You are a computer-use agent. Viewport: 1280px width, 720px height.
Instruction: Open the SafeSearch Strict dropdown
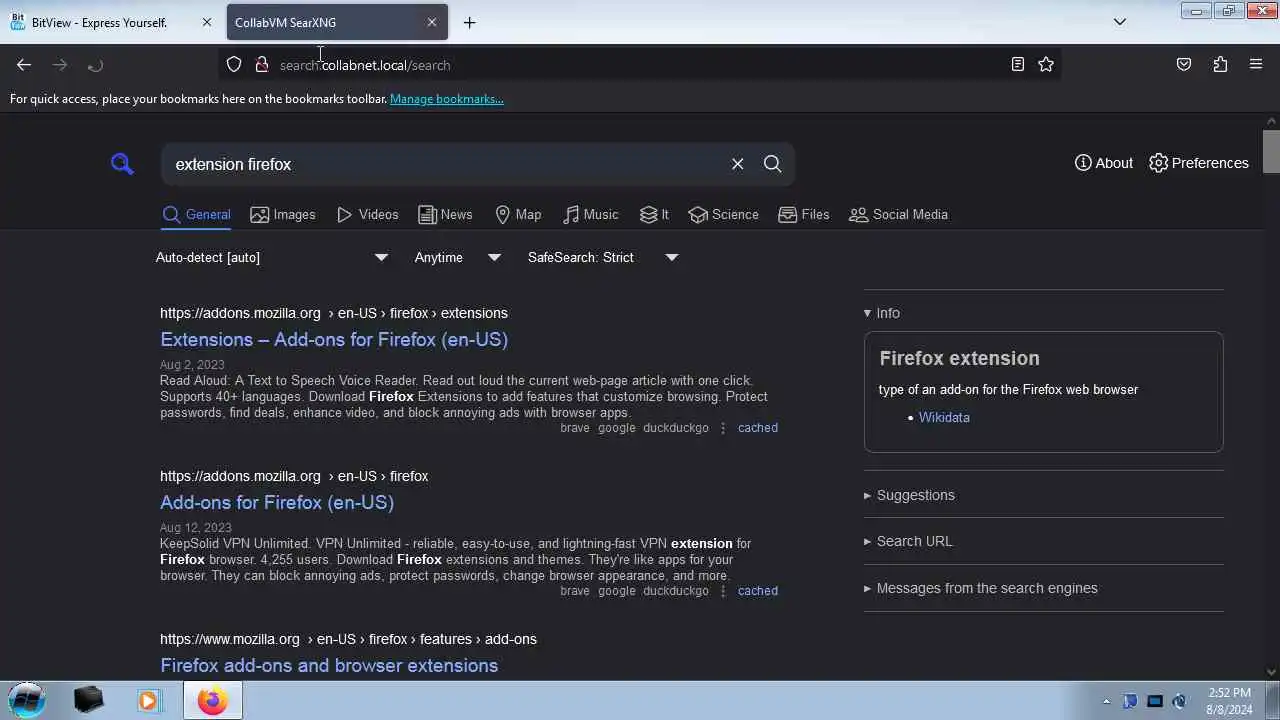pos(603,257)
